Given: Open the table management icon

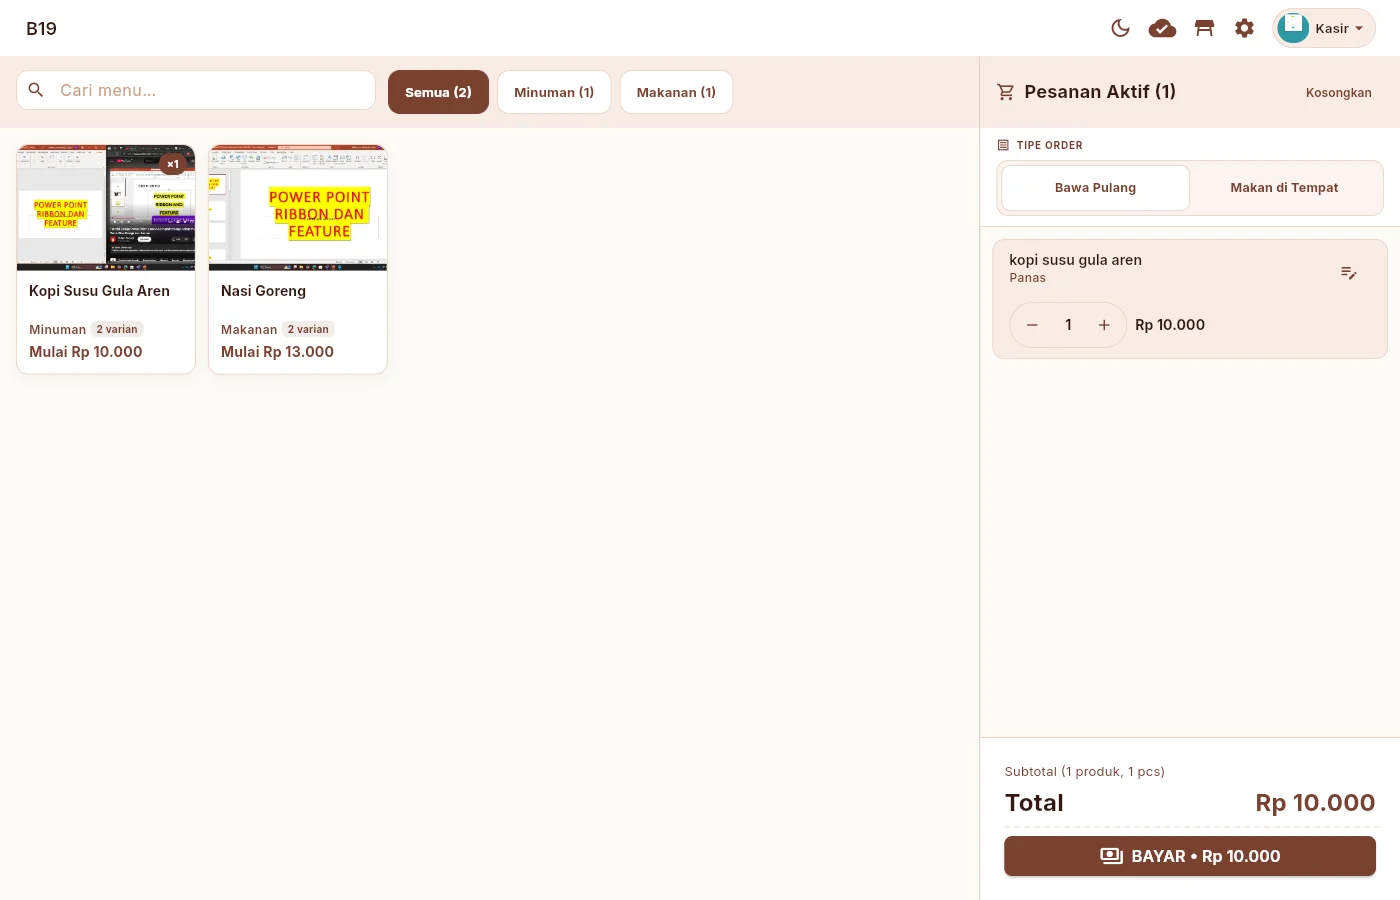Looking at the screenshot, I should (1204, 28).
